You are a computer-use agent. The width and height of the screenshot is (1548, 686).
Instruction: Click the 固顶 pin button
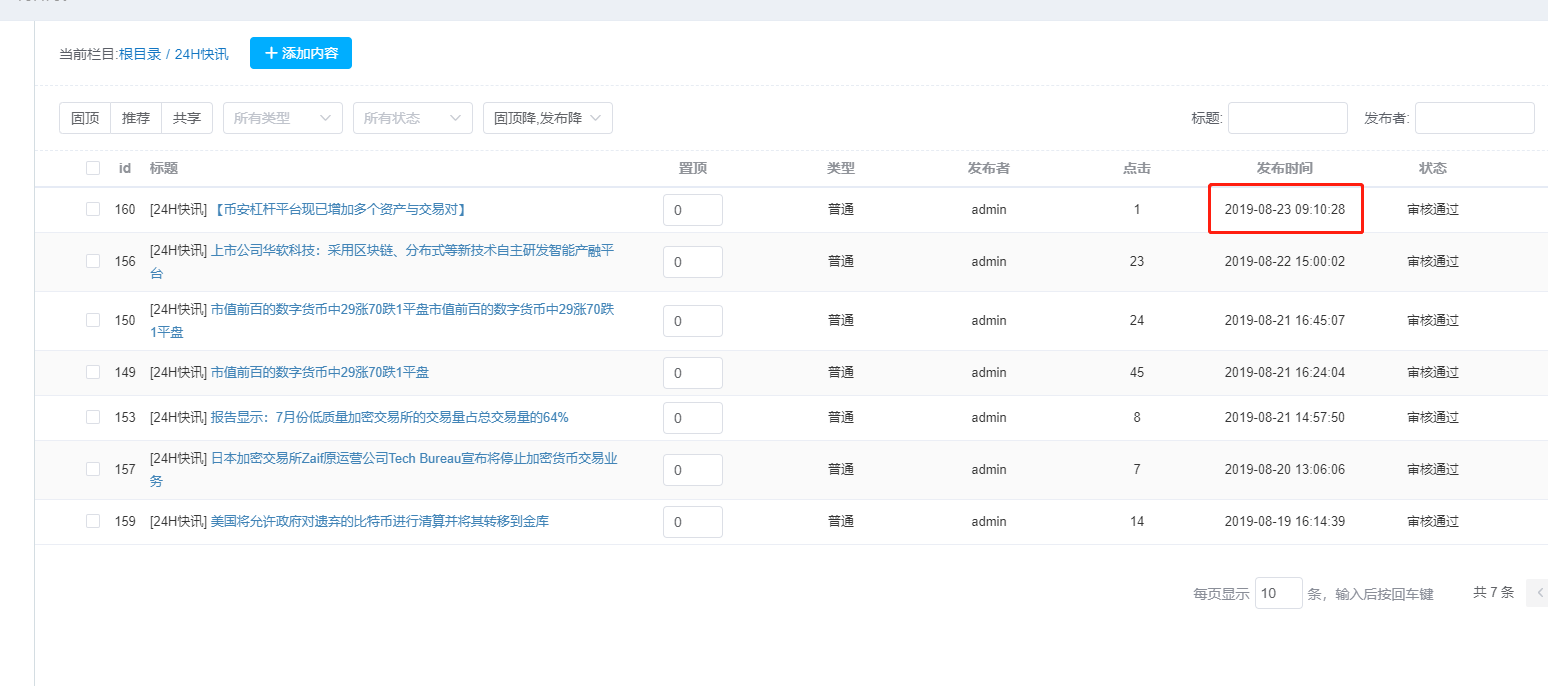pos(85,118)
